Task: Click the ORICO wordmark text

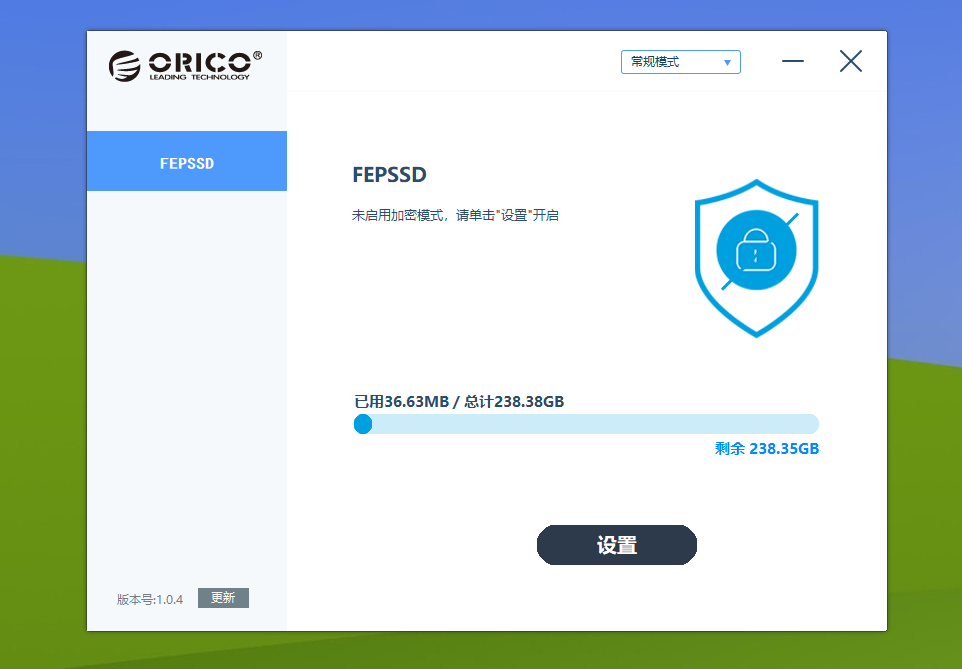Action: 200,62
